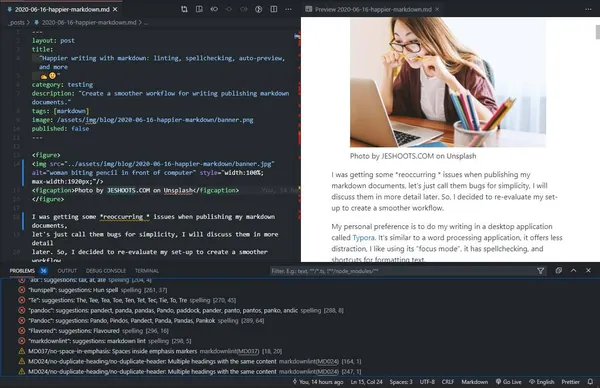Click the Collapse All icon in panel
Viewport: 600px width, 388px height.
558,271
